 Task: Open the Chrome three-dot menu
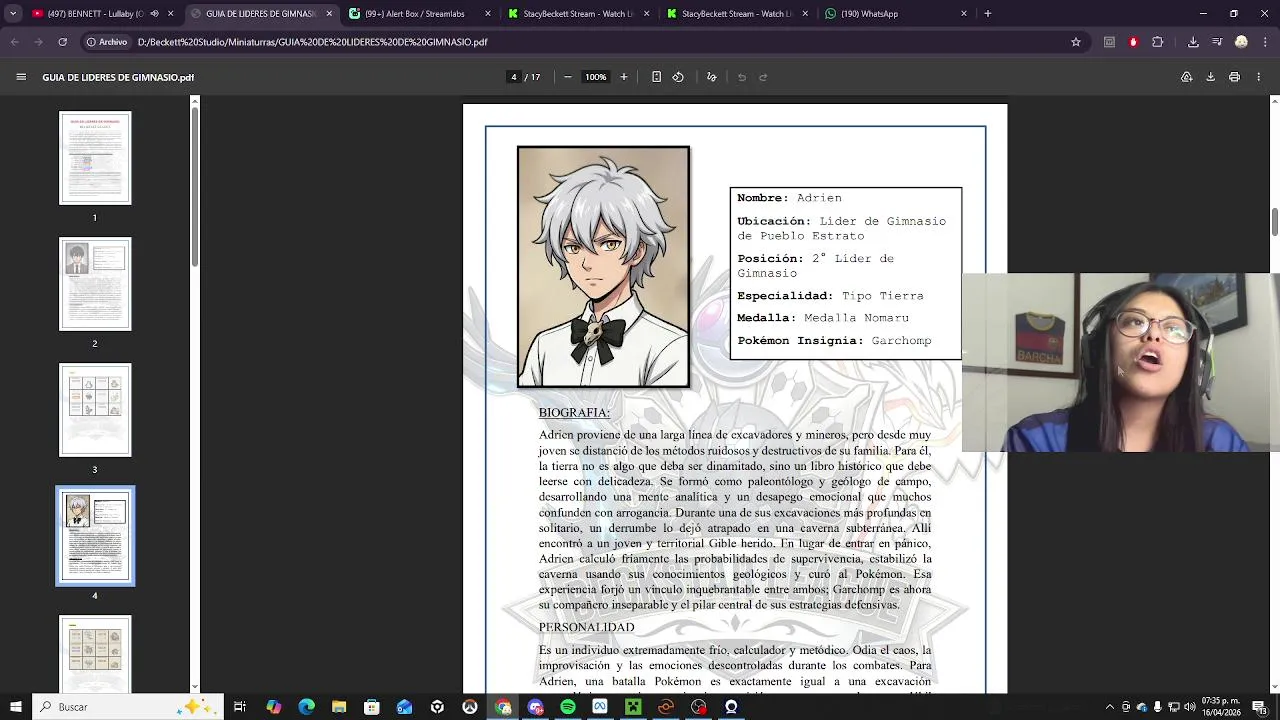click(1264, 42)
